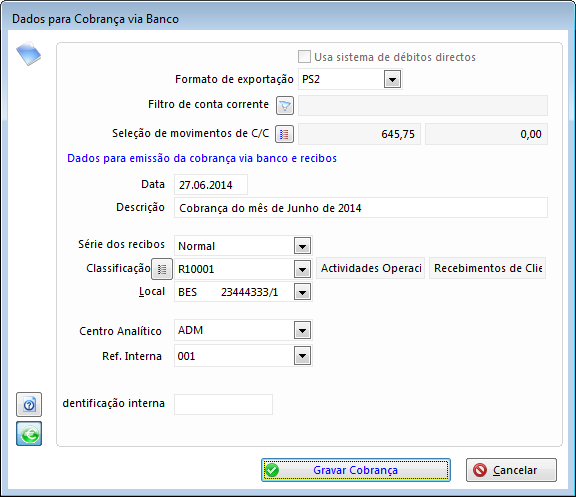Viewport: 576px width, 497px height.
Task: Open the Ref. Interna dropdown
Action: click(302, 356)
